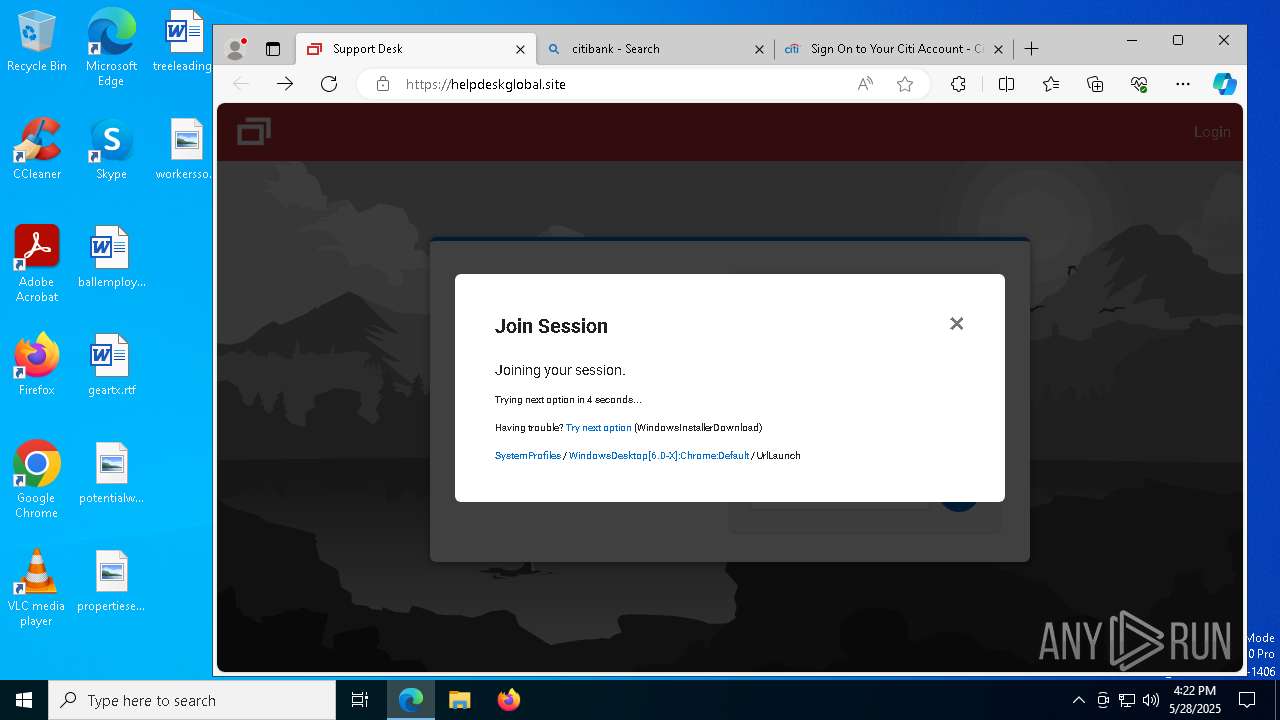The height and width of the screenshot is (720, 1280).
Task: Click the "Joining your session." text
Action: point(560,370)
